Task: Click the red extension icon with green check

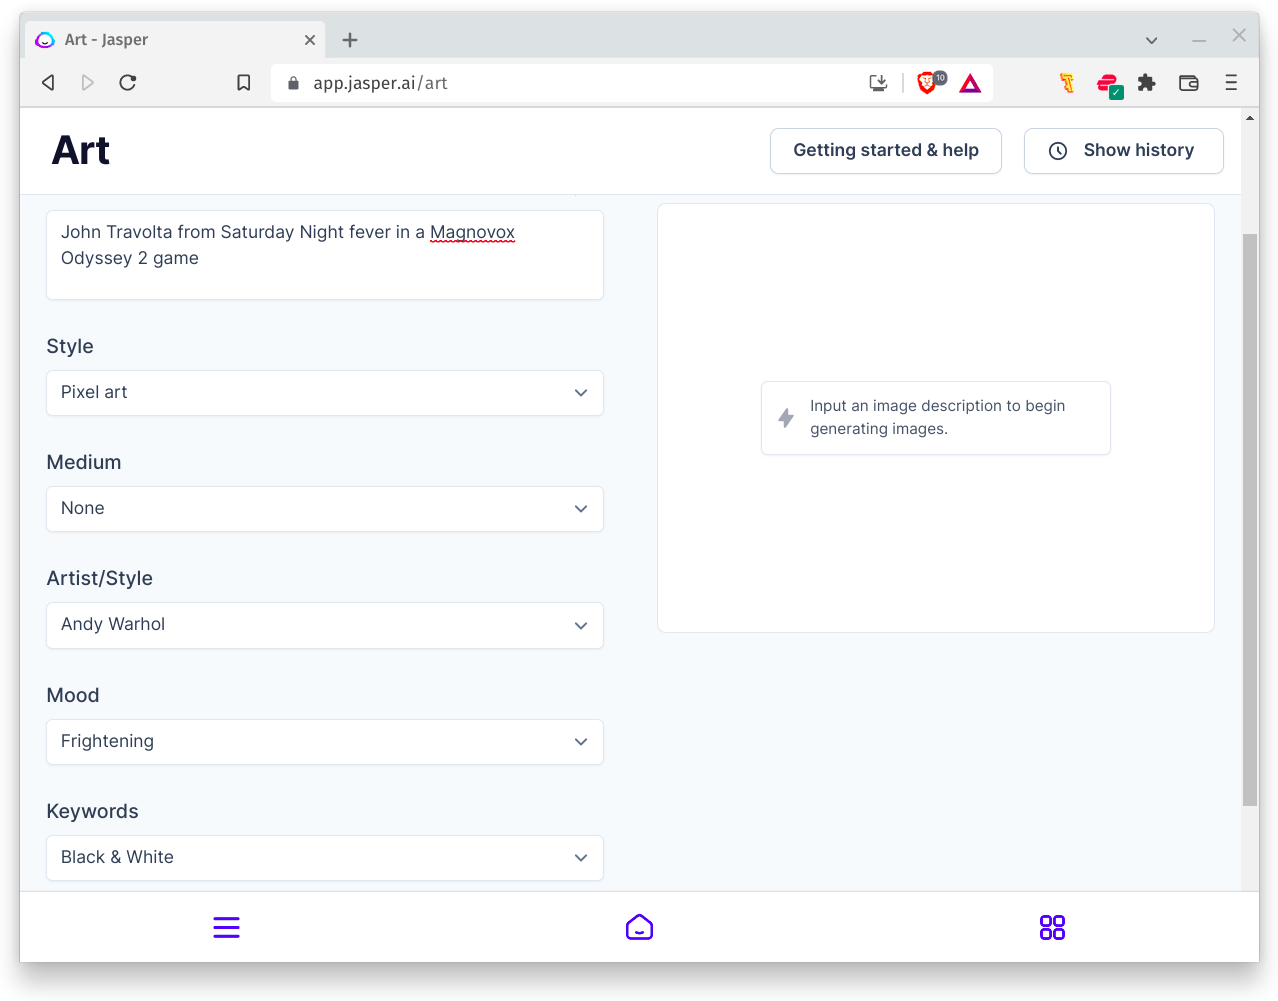Action: tap(1108, 84)
